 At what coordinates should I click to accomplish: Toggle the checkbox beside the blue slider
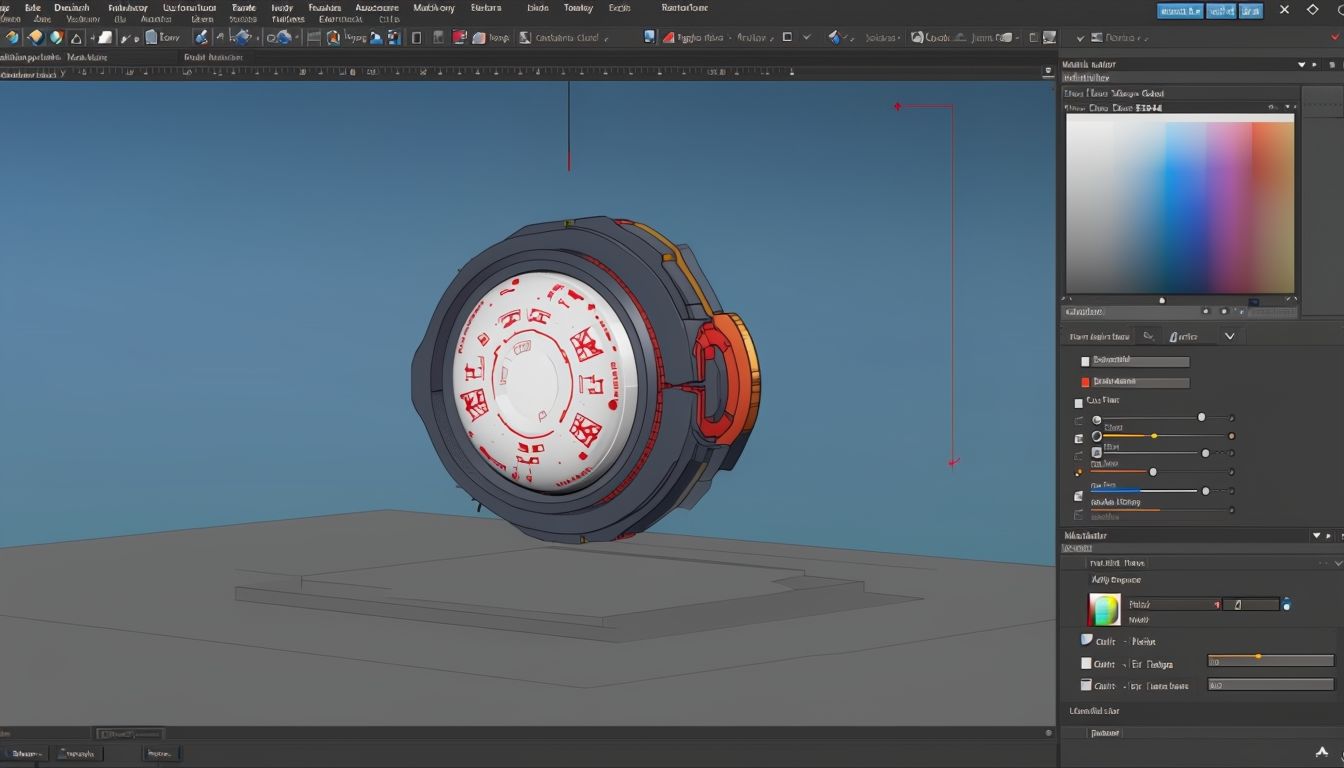point(1078,496)
